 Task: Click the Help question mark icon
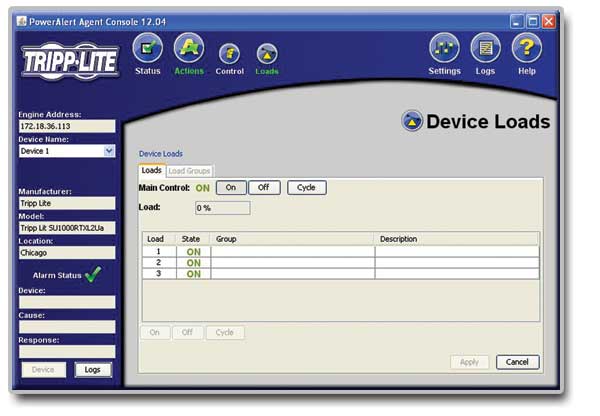(x=527, y=50)
